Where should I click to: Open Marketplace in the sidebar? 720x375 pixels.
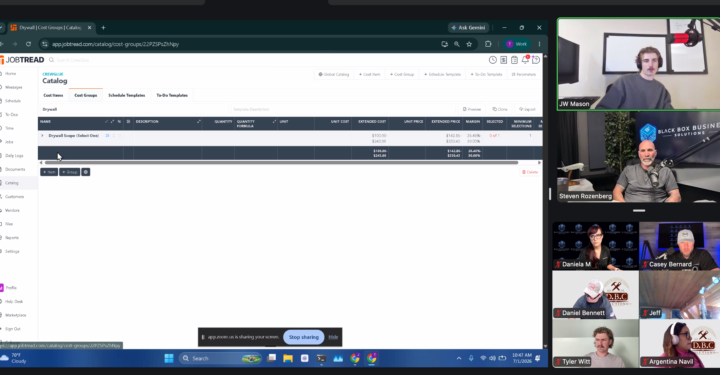pyautogui.click(x=15, y=315)
